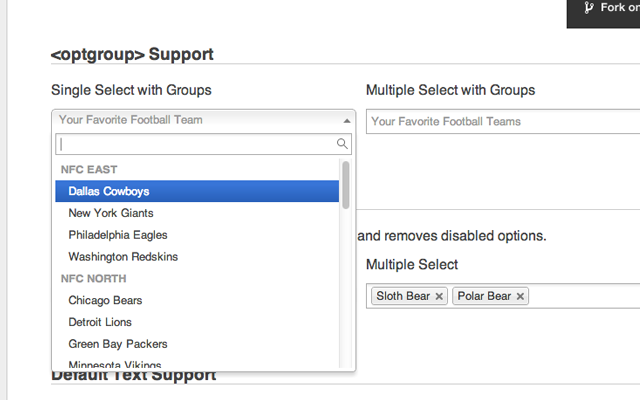The height and width of the screenshot is (400, 640).
Task: Open the bear Multiple Select field
Action: tap(584, 296)
